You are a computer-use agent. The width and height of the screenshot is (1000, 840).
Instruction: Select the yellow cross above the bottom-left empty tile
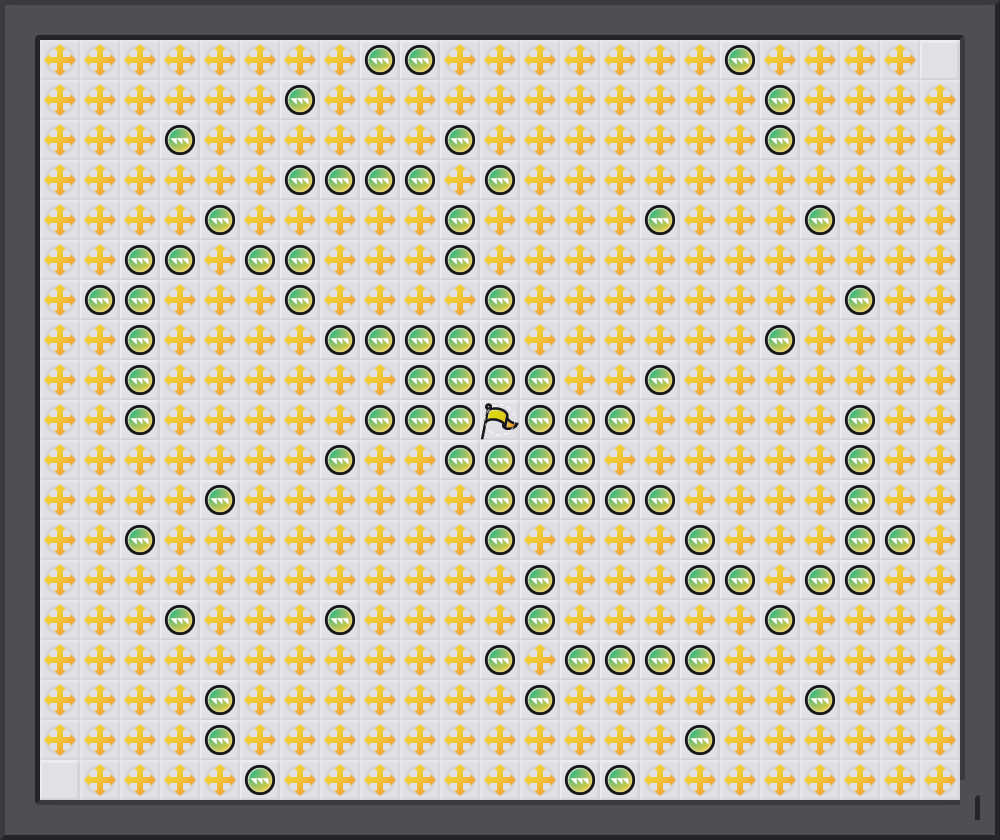[60, 740]
